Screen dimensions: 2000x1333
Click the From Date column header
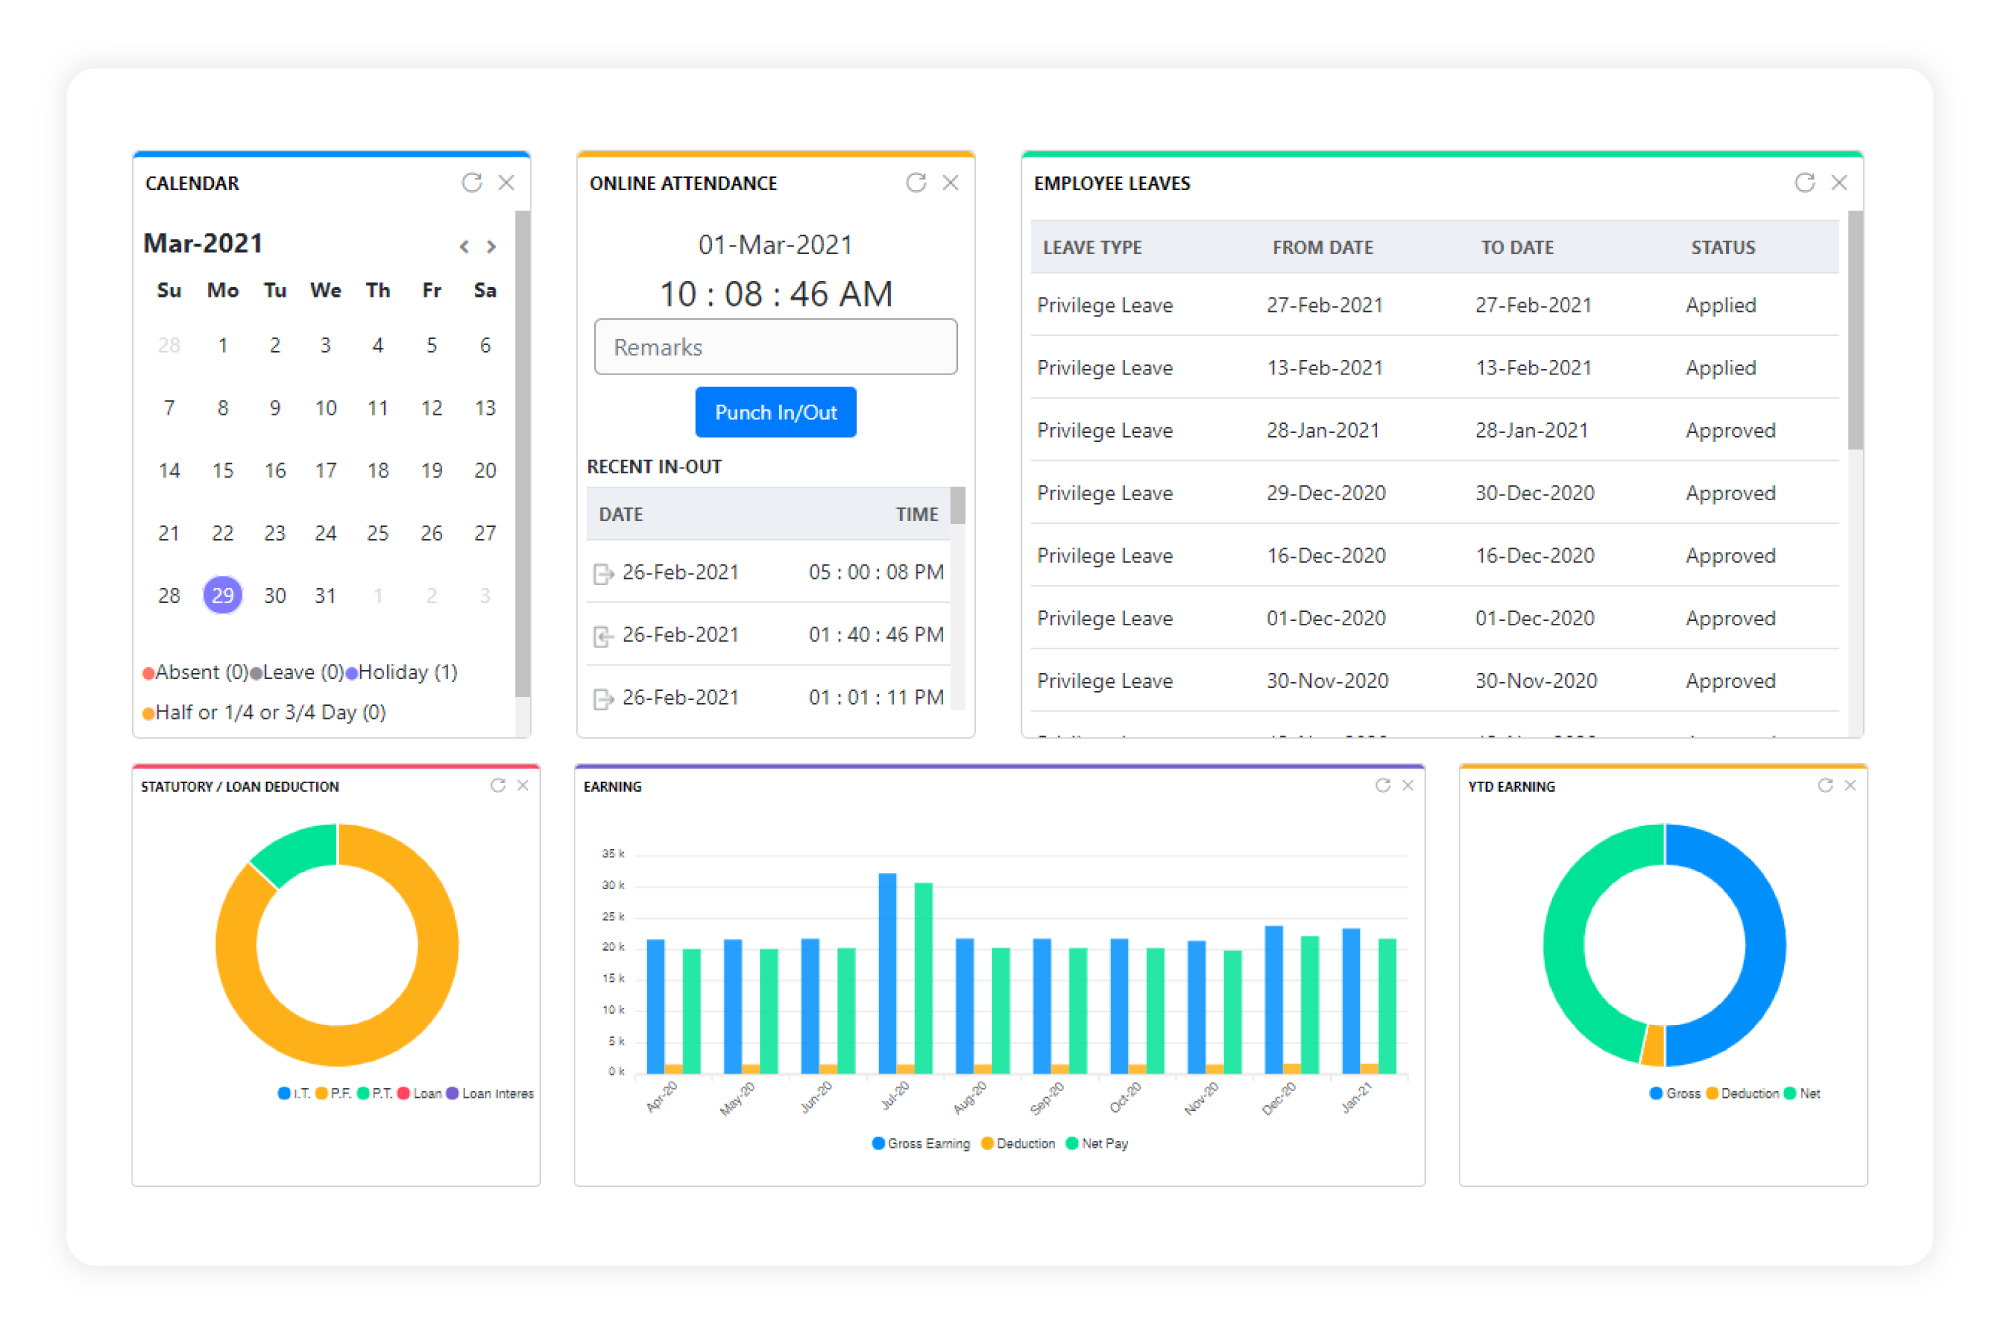pos(1322,247)
